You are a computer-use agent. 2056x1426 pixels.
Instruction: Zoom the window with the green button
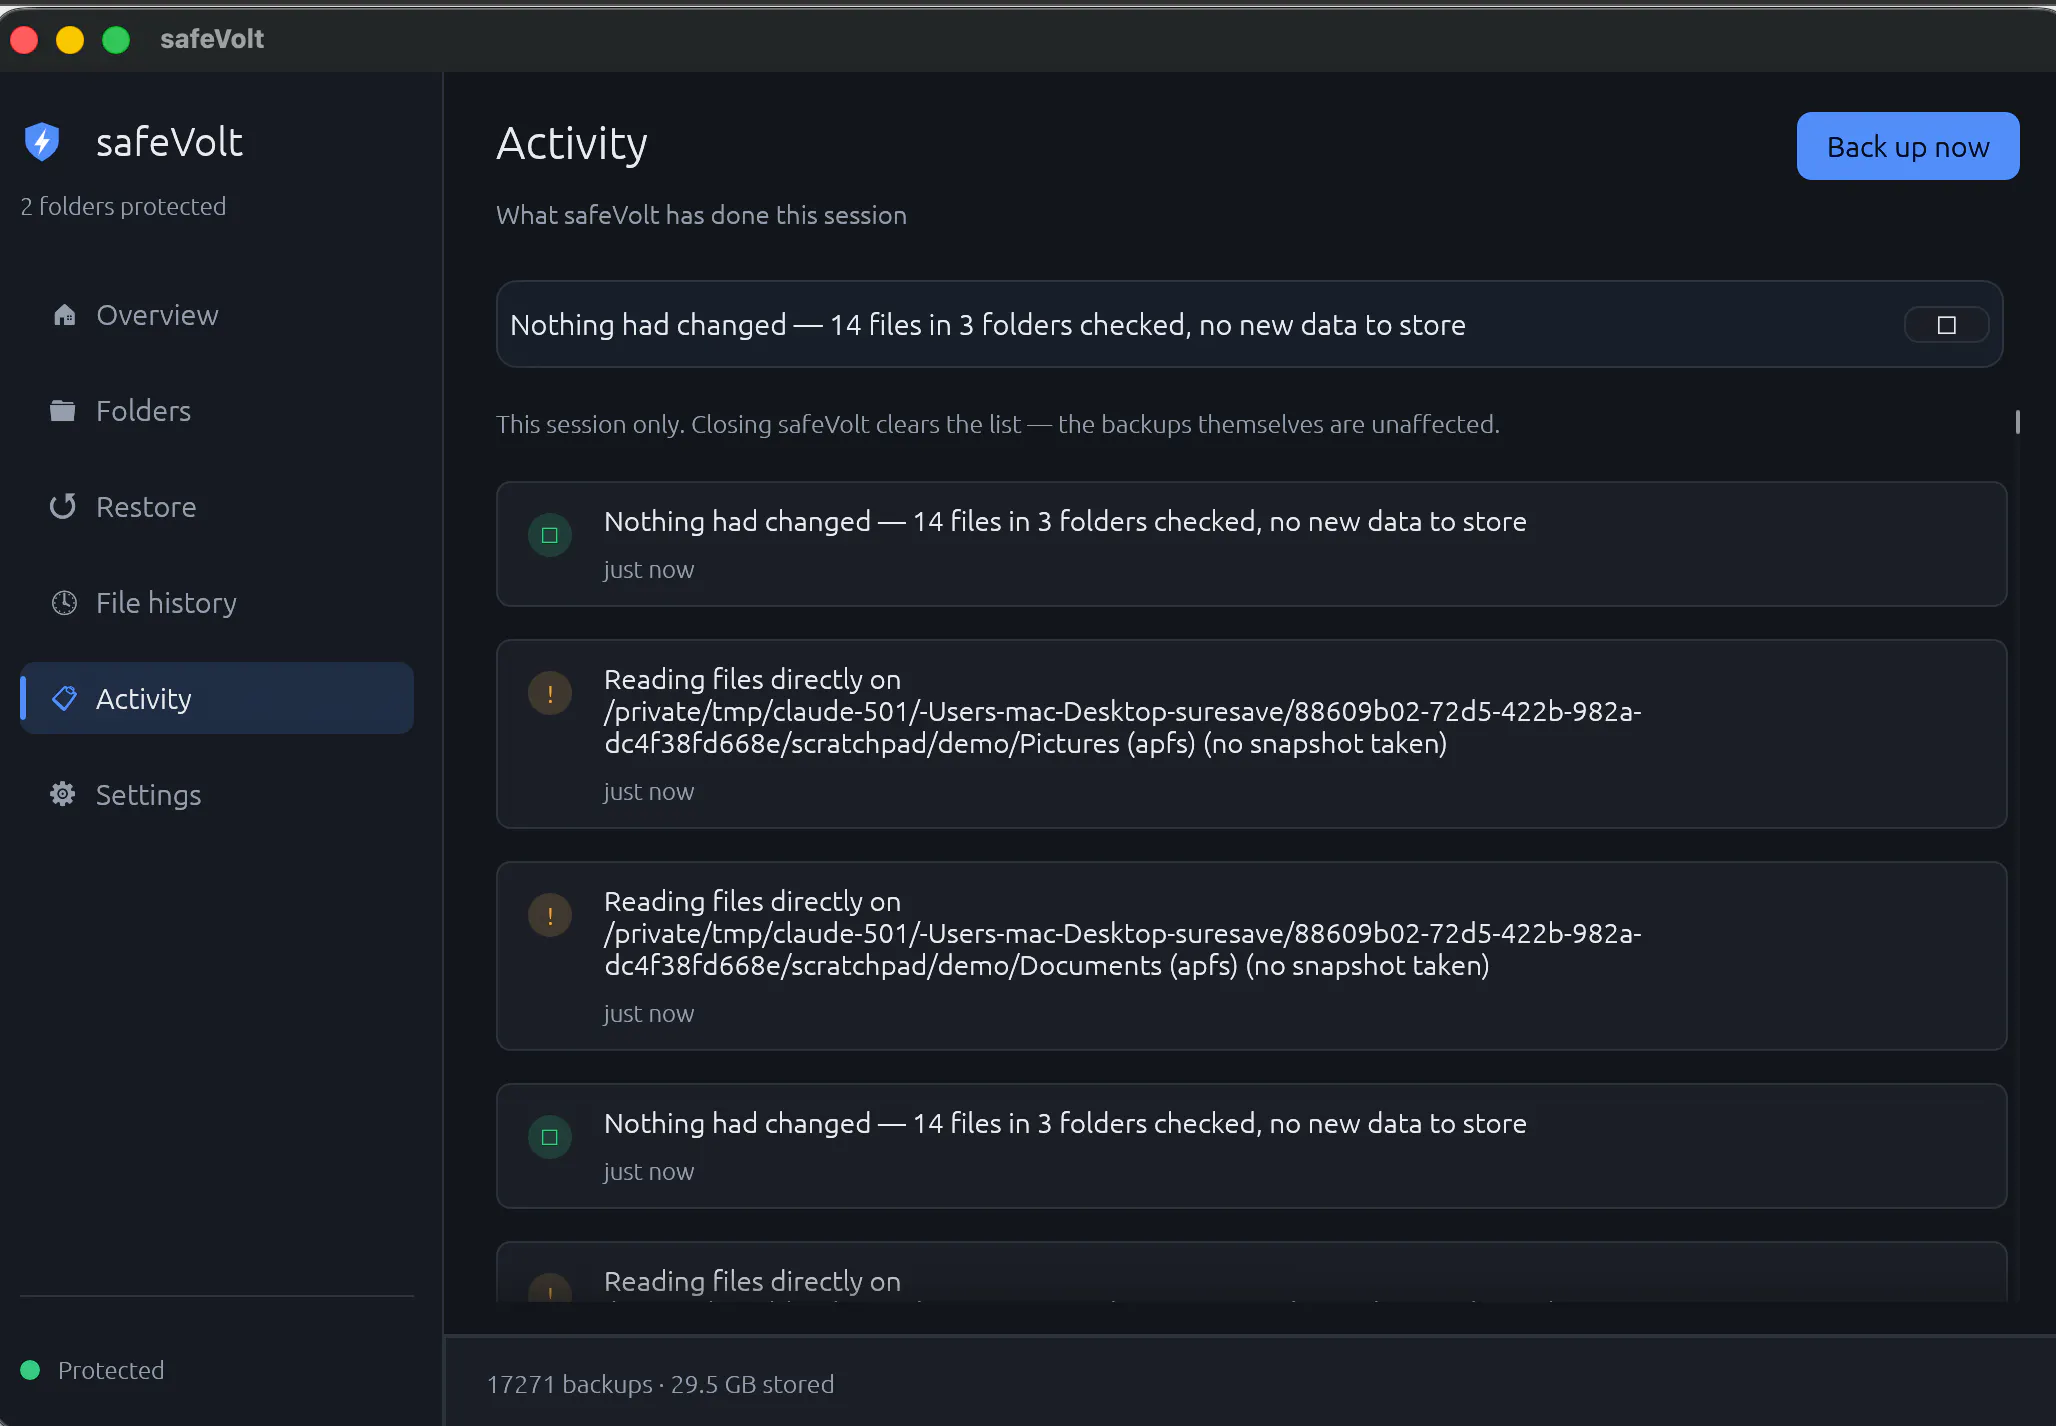click(116, 39)
